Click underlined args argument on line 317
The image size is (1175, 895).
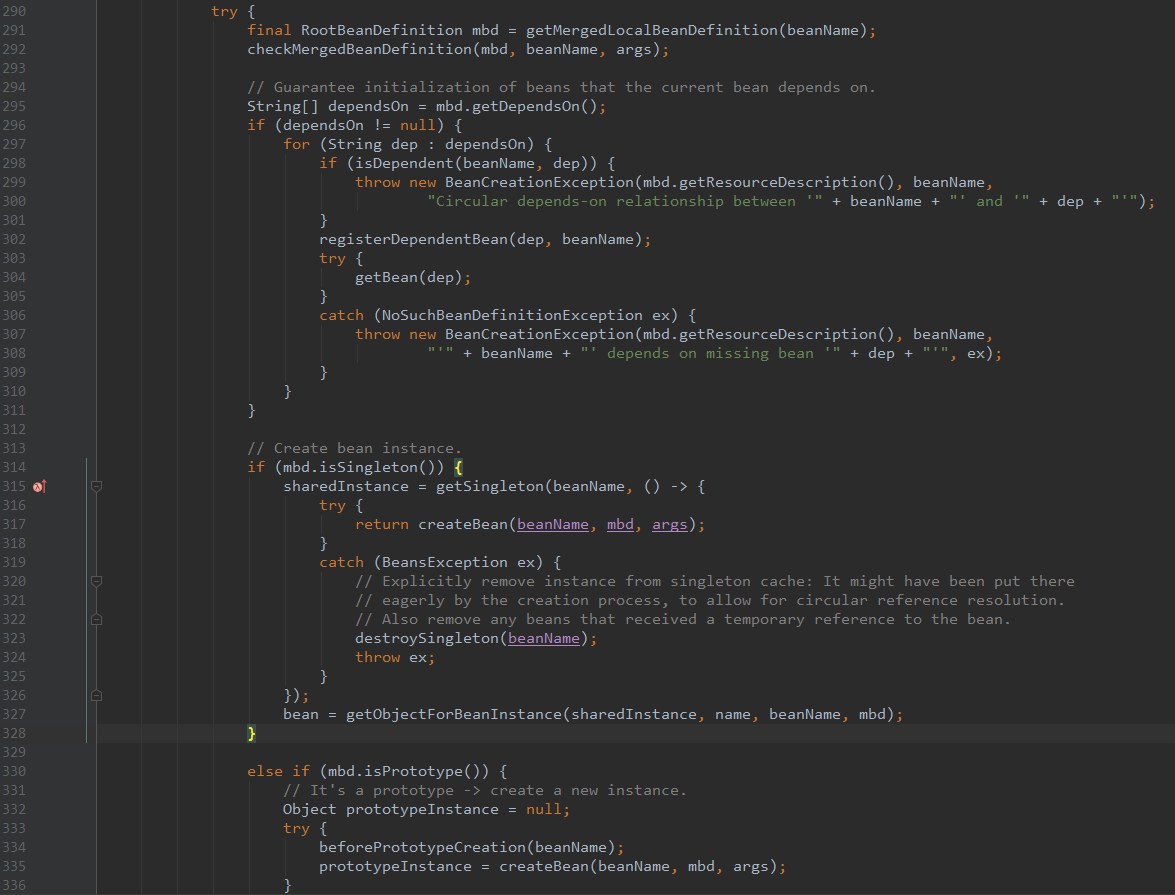(x=670, y=525)
